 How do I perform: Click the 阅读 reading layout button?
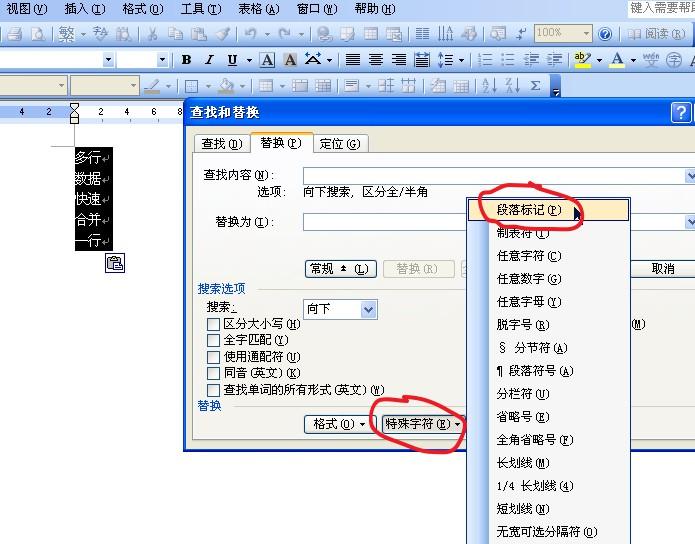tap(656, 34)
